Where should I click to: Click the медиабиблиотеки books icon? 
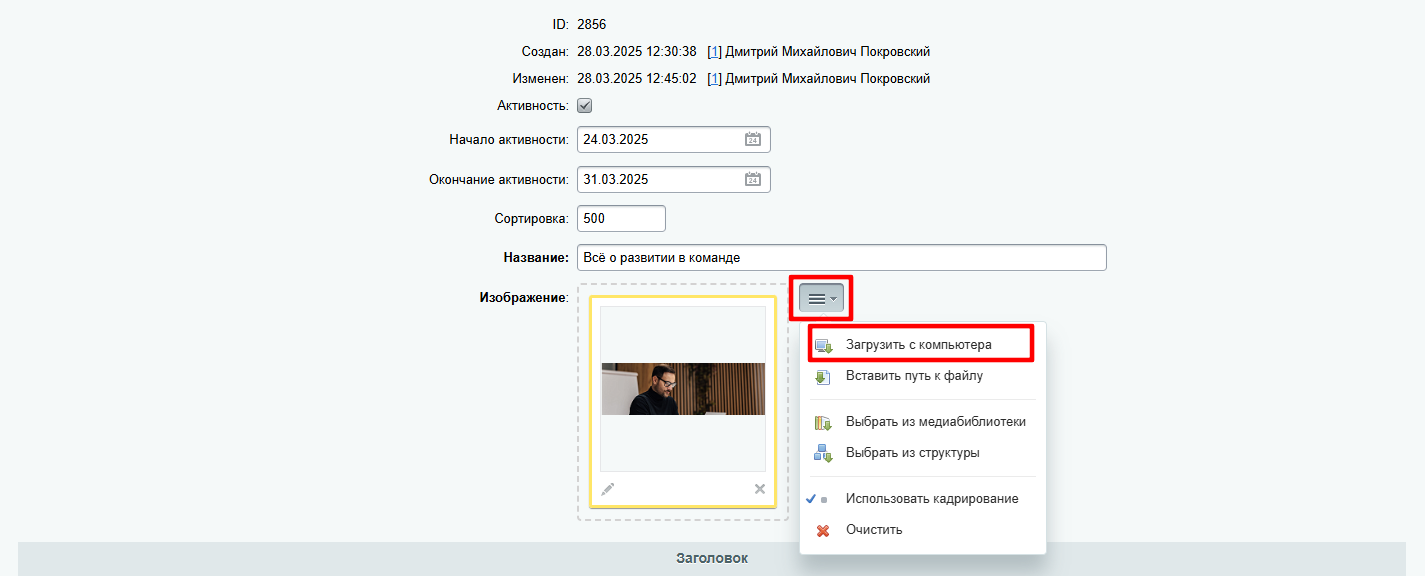[823, 422]
